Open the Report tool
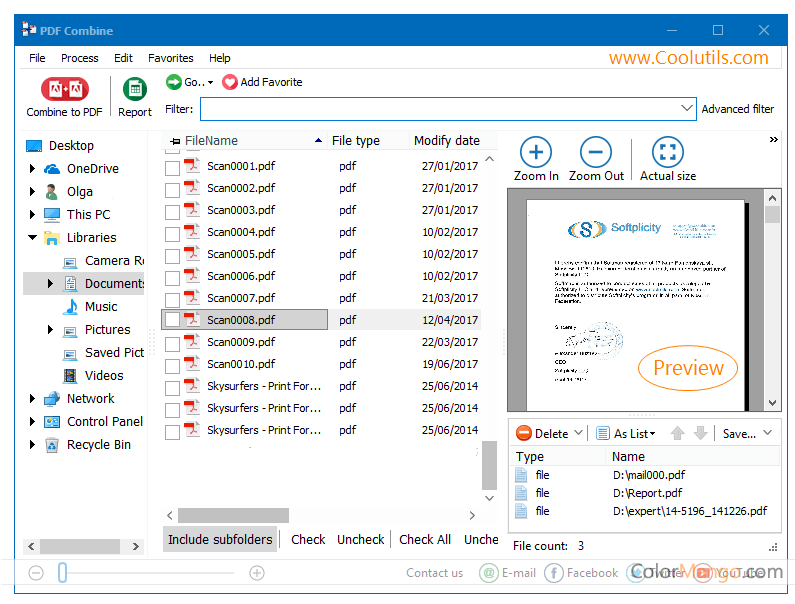The width and height of the screenshot is (795, 604). (x=135, y=89)
